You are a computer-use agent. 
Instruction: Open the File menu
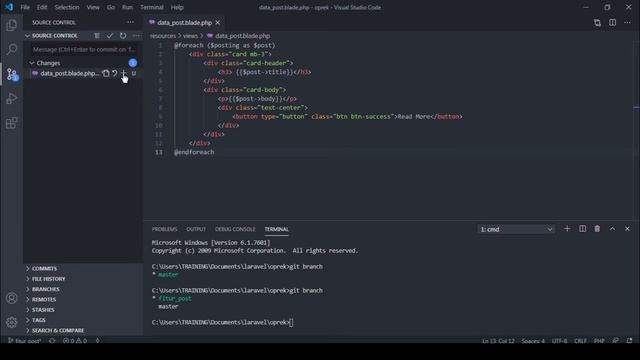25,7
